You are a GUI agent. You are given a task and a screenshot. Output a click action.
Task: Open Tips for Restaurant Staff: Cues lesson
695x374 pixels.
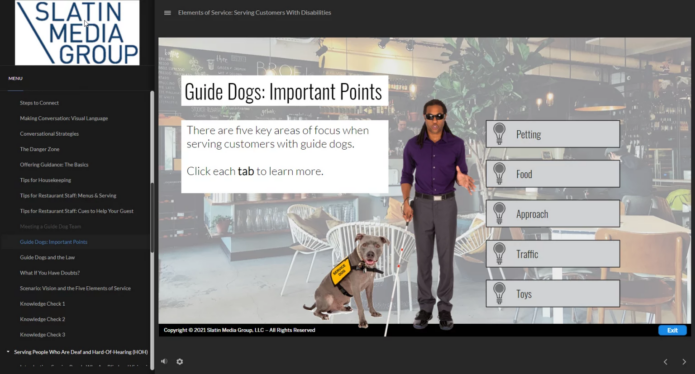click(77, 211)
